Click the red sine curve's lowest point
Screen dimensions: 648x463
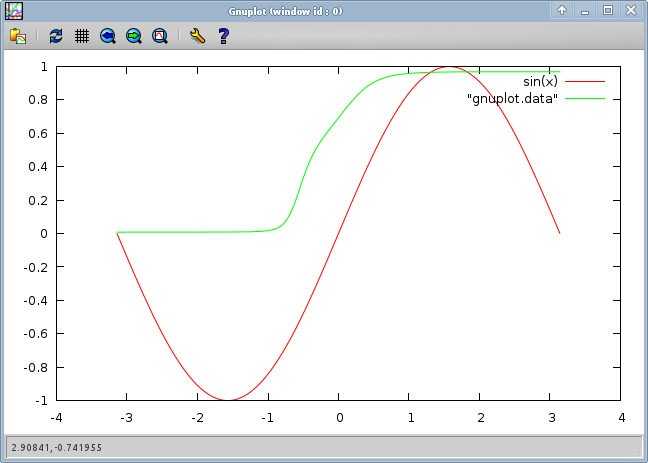(229, 399)
